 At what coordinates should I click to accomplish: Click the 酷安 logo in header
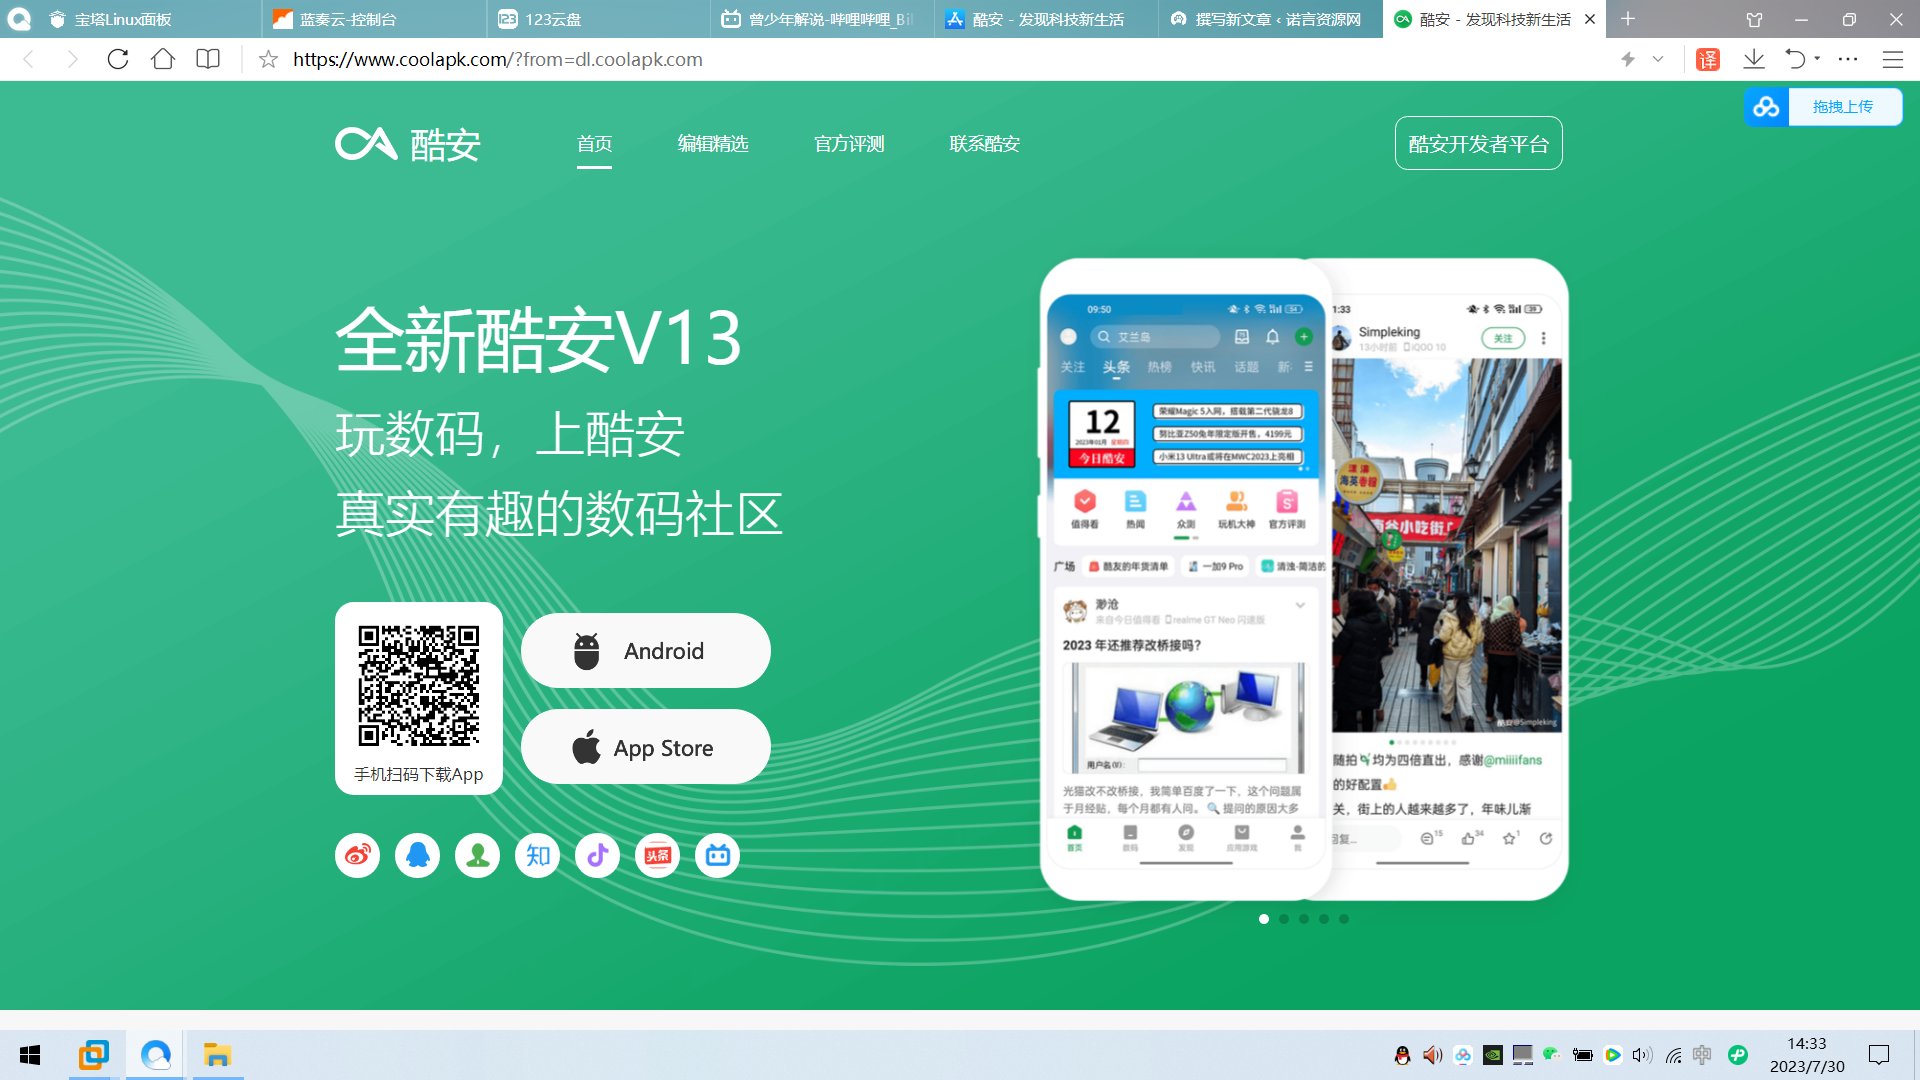click(x=408, y=144)
